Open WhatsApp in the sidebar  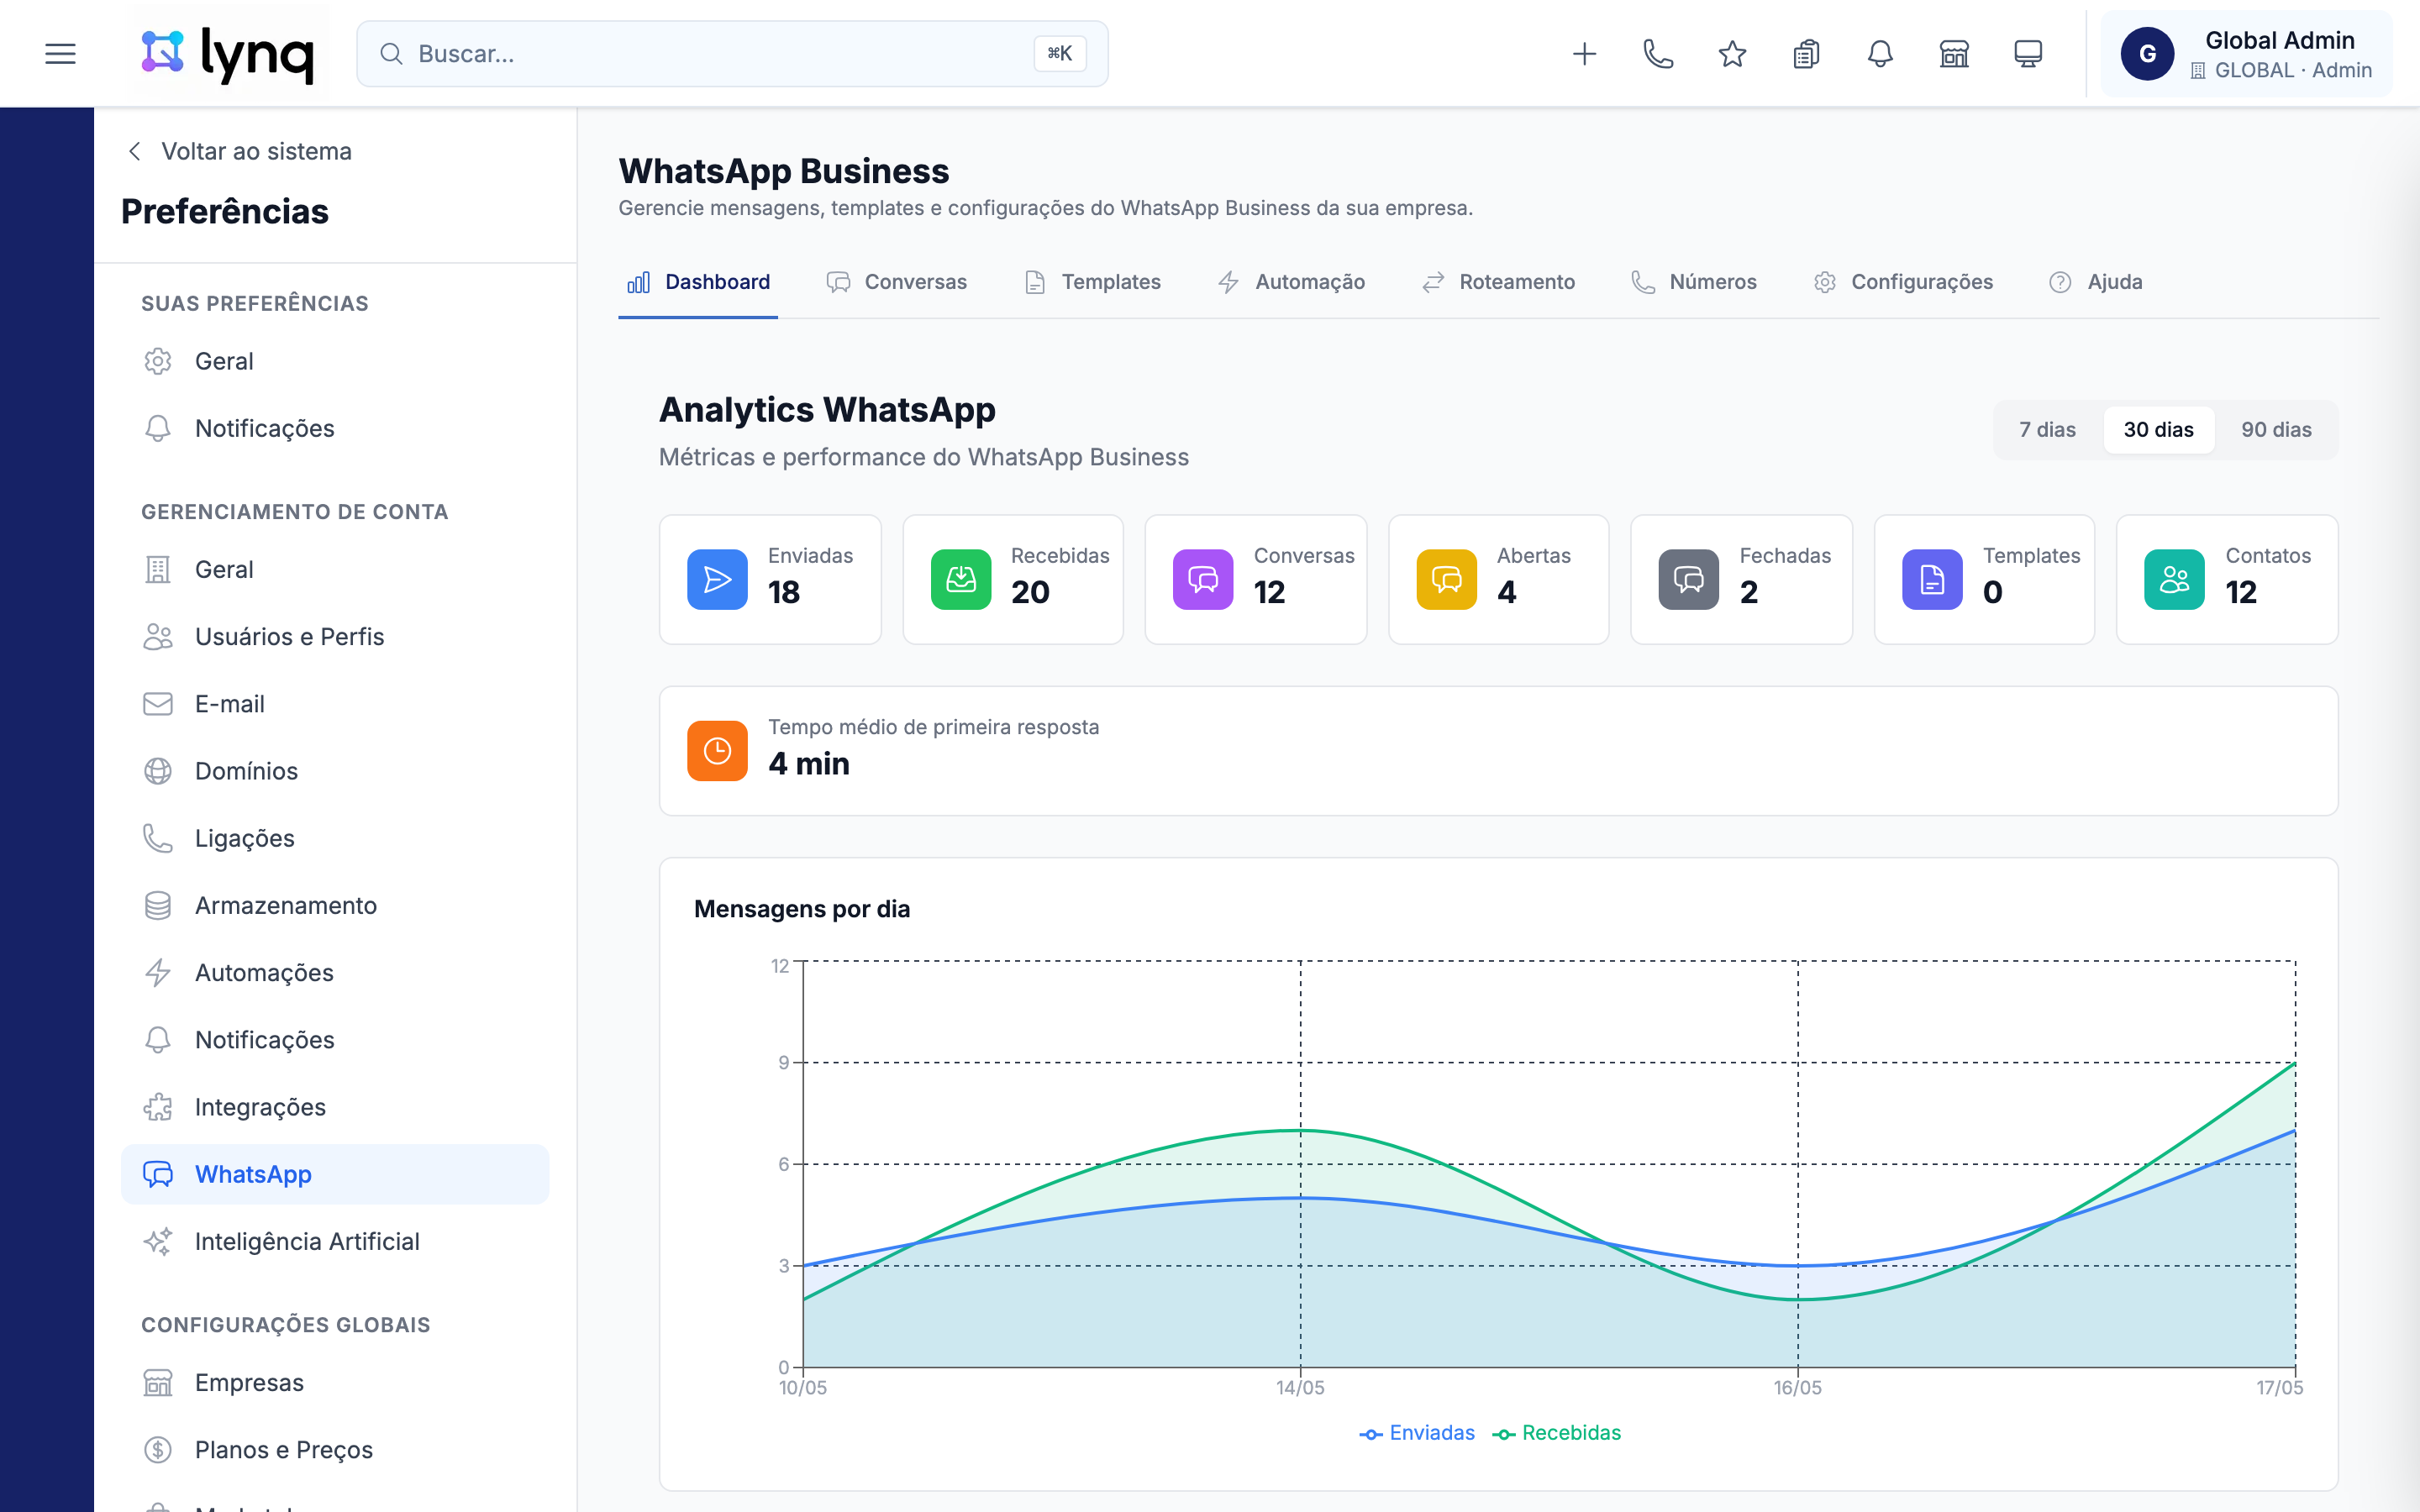[335, 1174]
